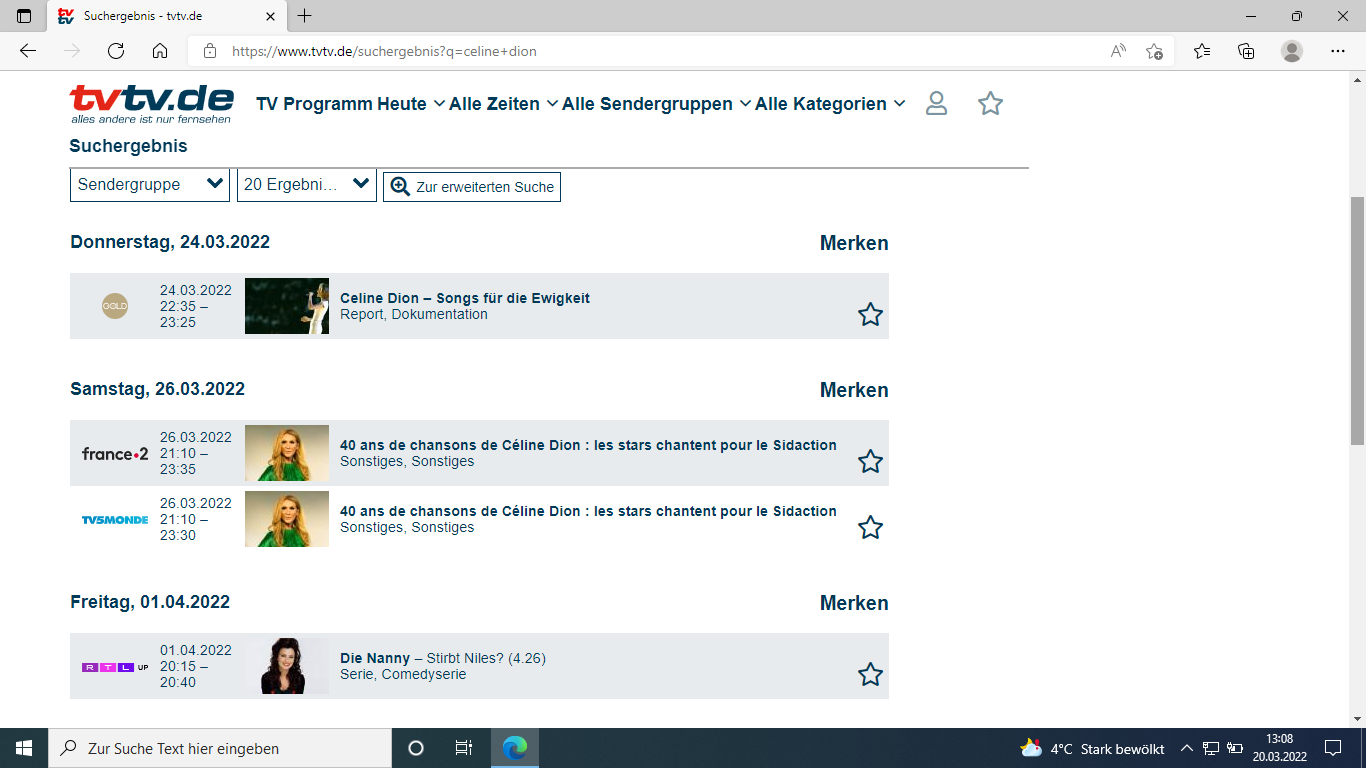Click the france 2 channel logo
The height and width of the screenshot is (768, 1366).
coord(115,454)
